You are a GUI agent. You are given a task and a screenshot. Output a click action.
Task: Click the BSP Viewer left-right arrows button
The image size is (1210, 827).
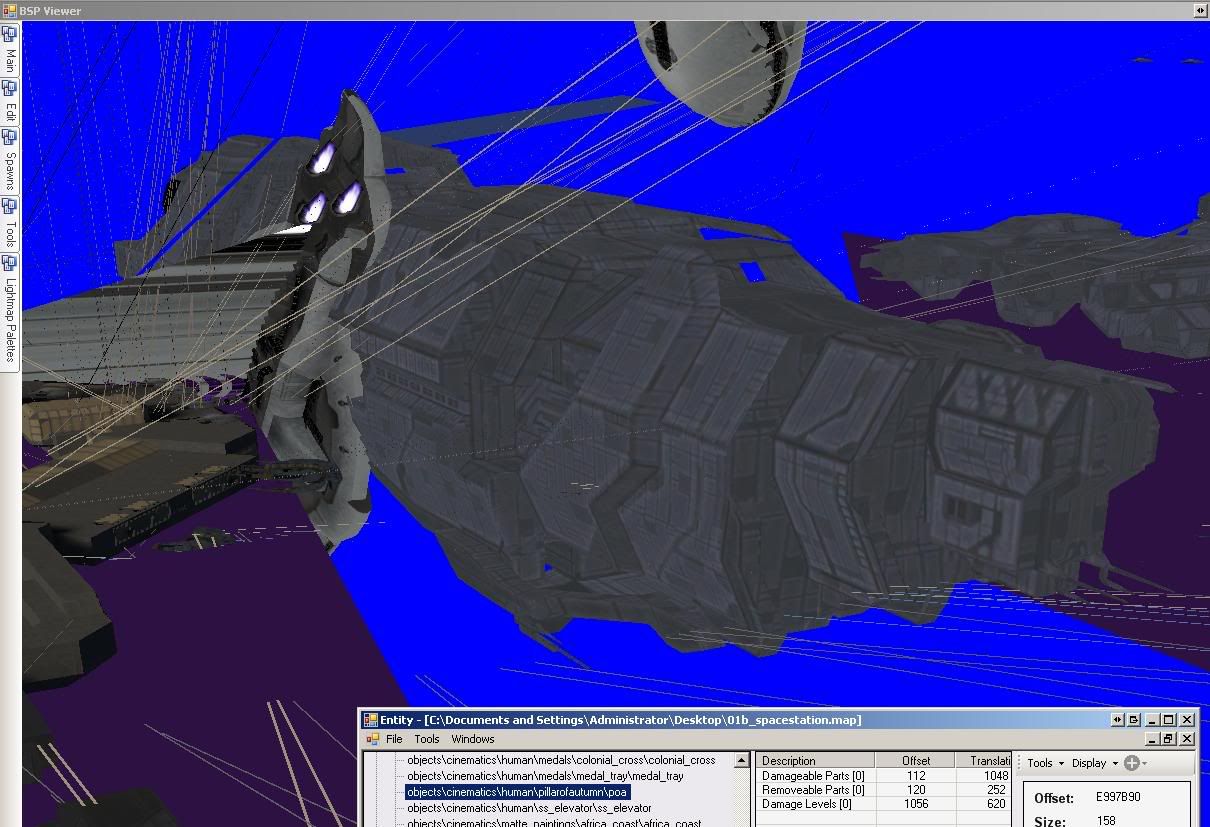coord(1200,10)
